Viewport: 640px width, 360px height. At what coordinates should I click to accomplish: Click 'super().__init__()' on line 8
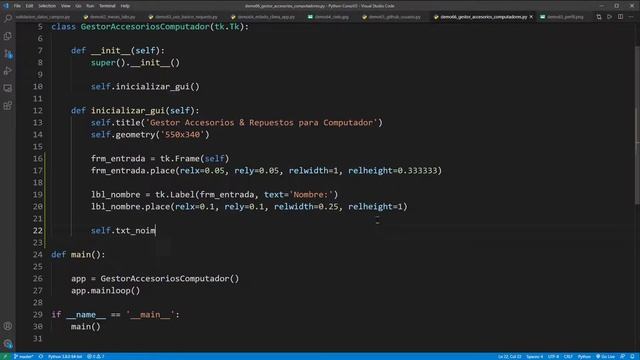(x=135, y=62)
